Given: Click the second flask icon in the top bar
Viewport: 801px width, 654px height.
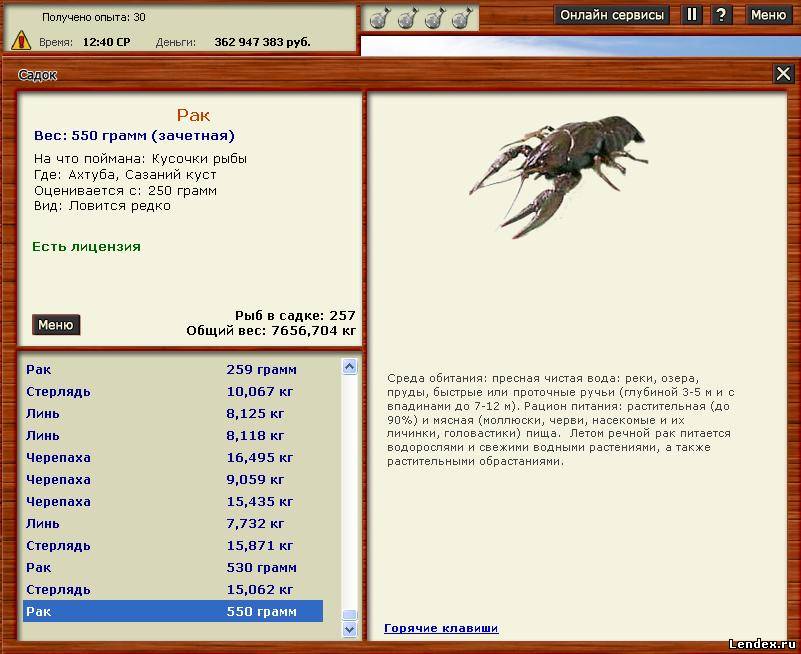Looking at the screenshot, I should click(x=408, y=18).
